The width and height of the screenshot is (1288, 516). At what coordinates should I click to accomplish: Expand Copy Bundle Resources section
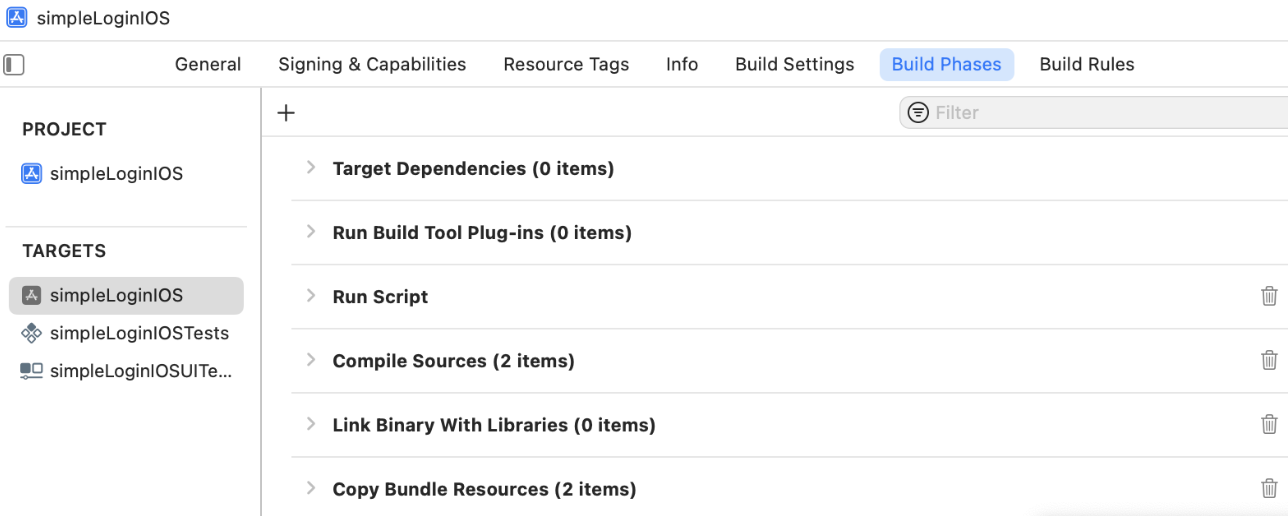(311, 488)
